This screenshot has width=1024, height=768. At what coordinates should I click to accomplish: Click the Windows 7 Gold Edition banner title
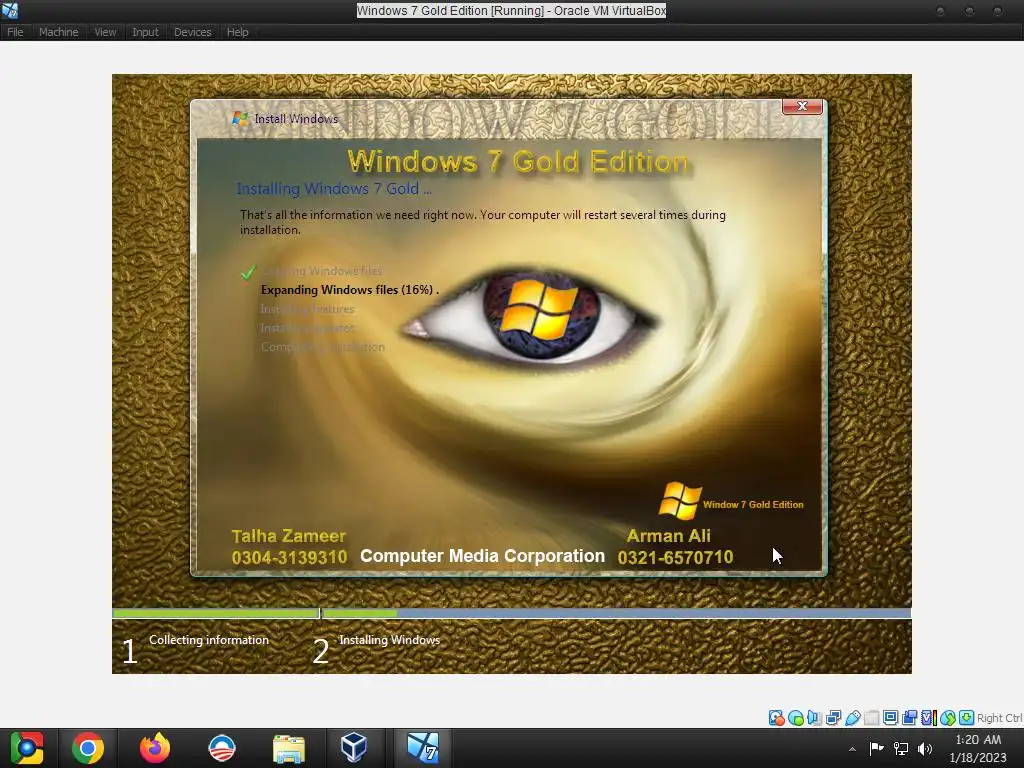518,162
